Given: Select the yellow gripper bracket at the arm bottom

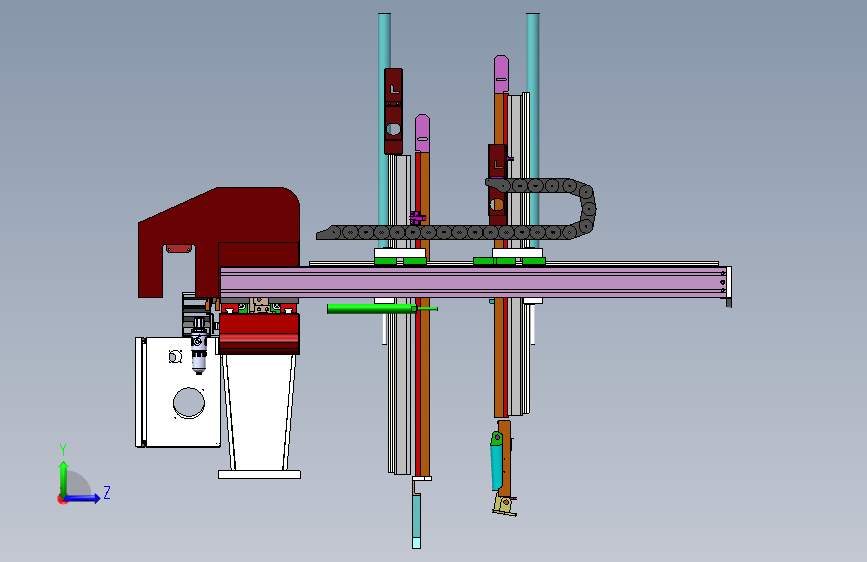Looking at the screenshot, I should (x=505, y=505).
